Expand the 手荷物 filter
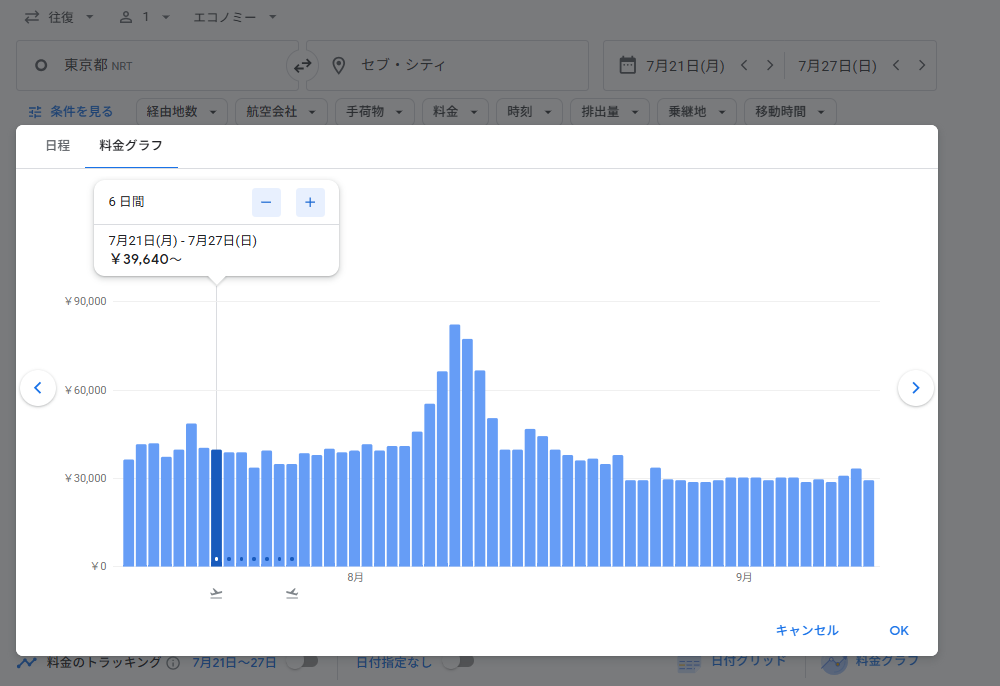Screen dimensions: 1000x686 (374, 112)
